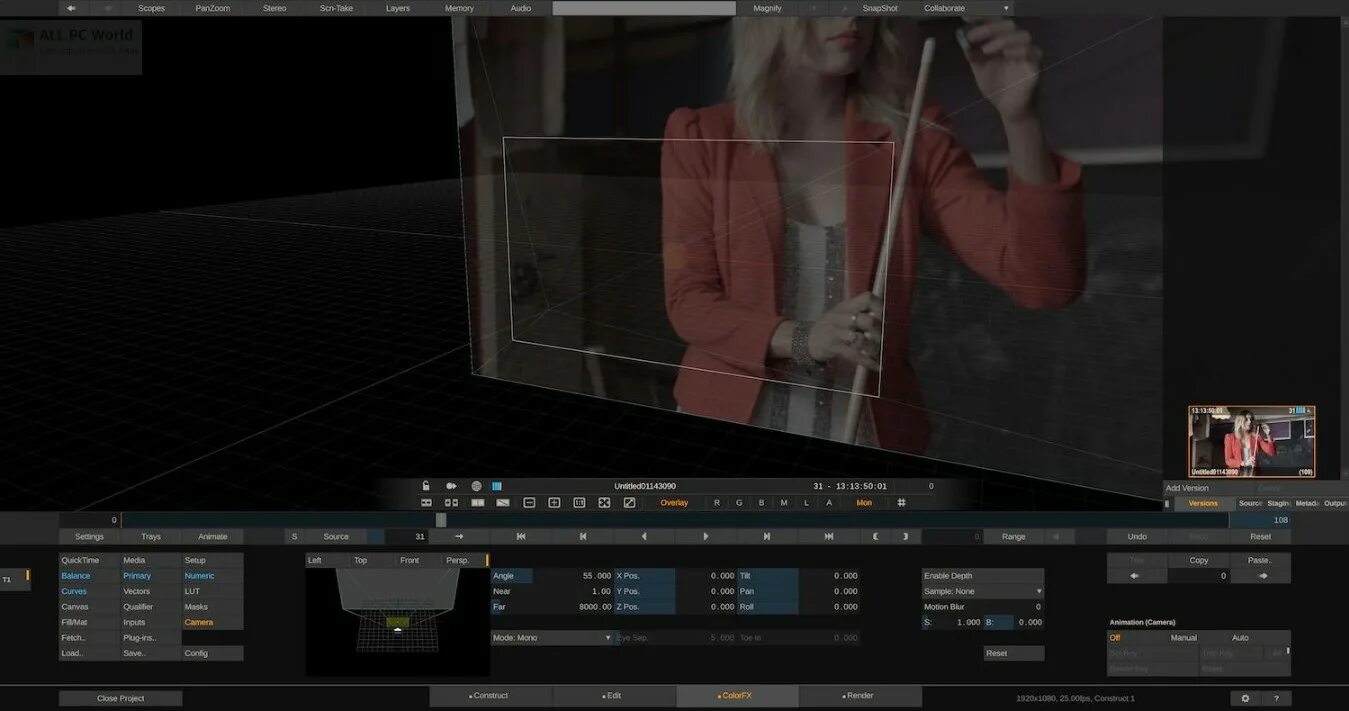Click the lock icon above the viewer toolbar

[426, 486]
